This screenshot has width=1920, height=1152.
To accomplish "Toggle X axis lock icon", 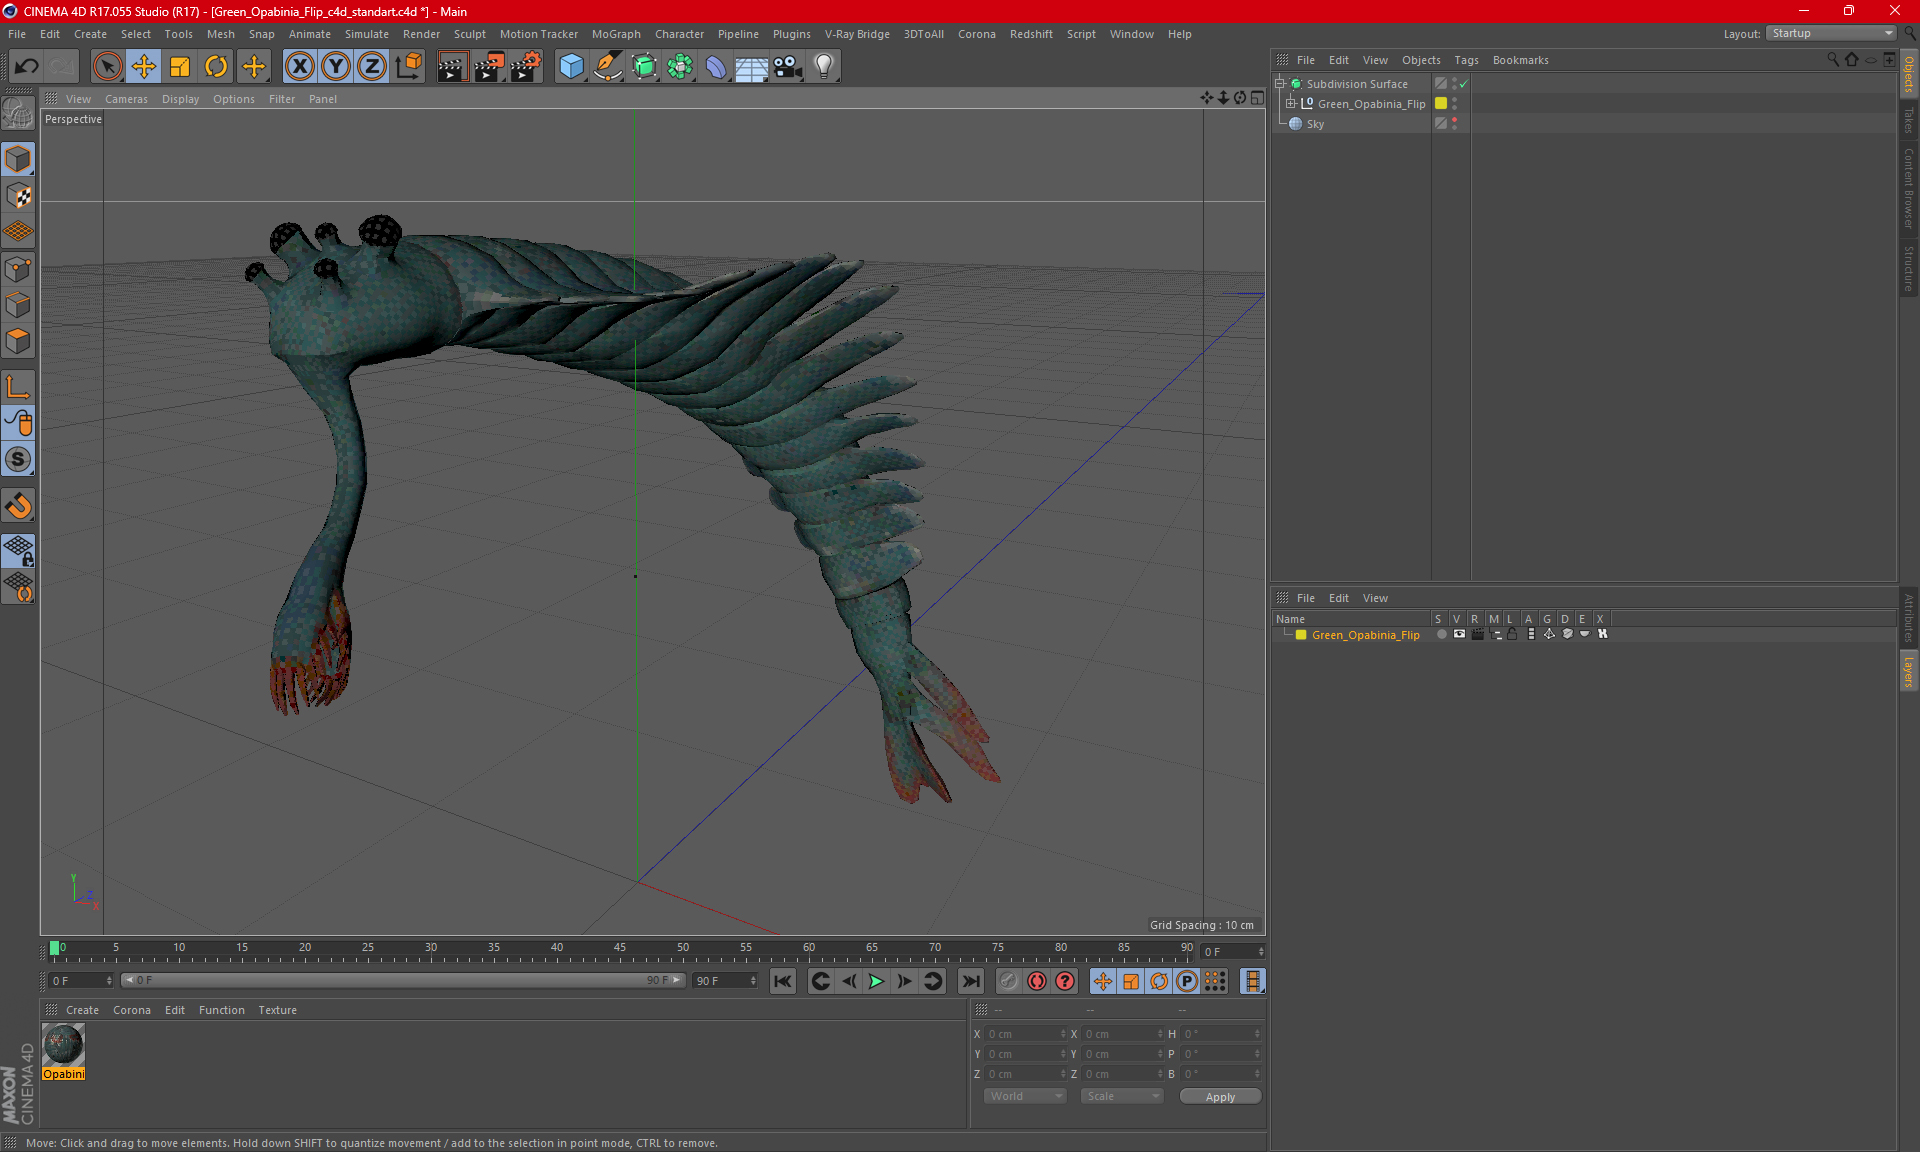I will tap(300, 67).
